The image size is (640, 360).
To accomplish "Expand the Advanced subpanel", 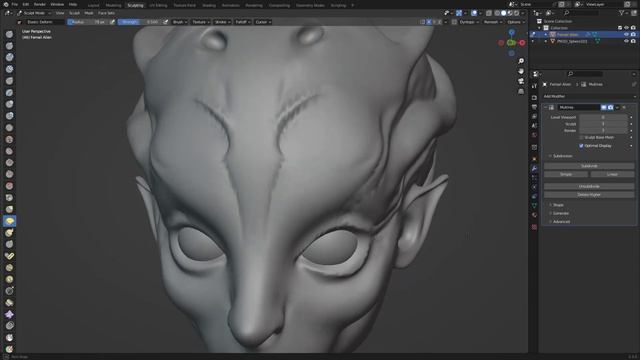I will [x=561, y=222].
